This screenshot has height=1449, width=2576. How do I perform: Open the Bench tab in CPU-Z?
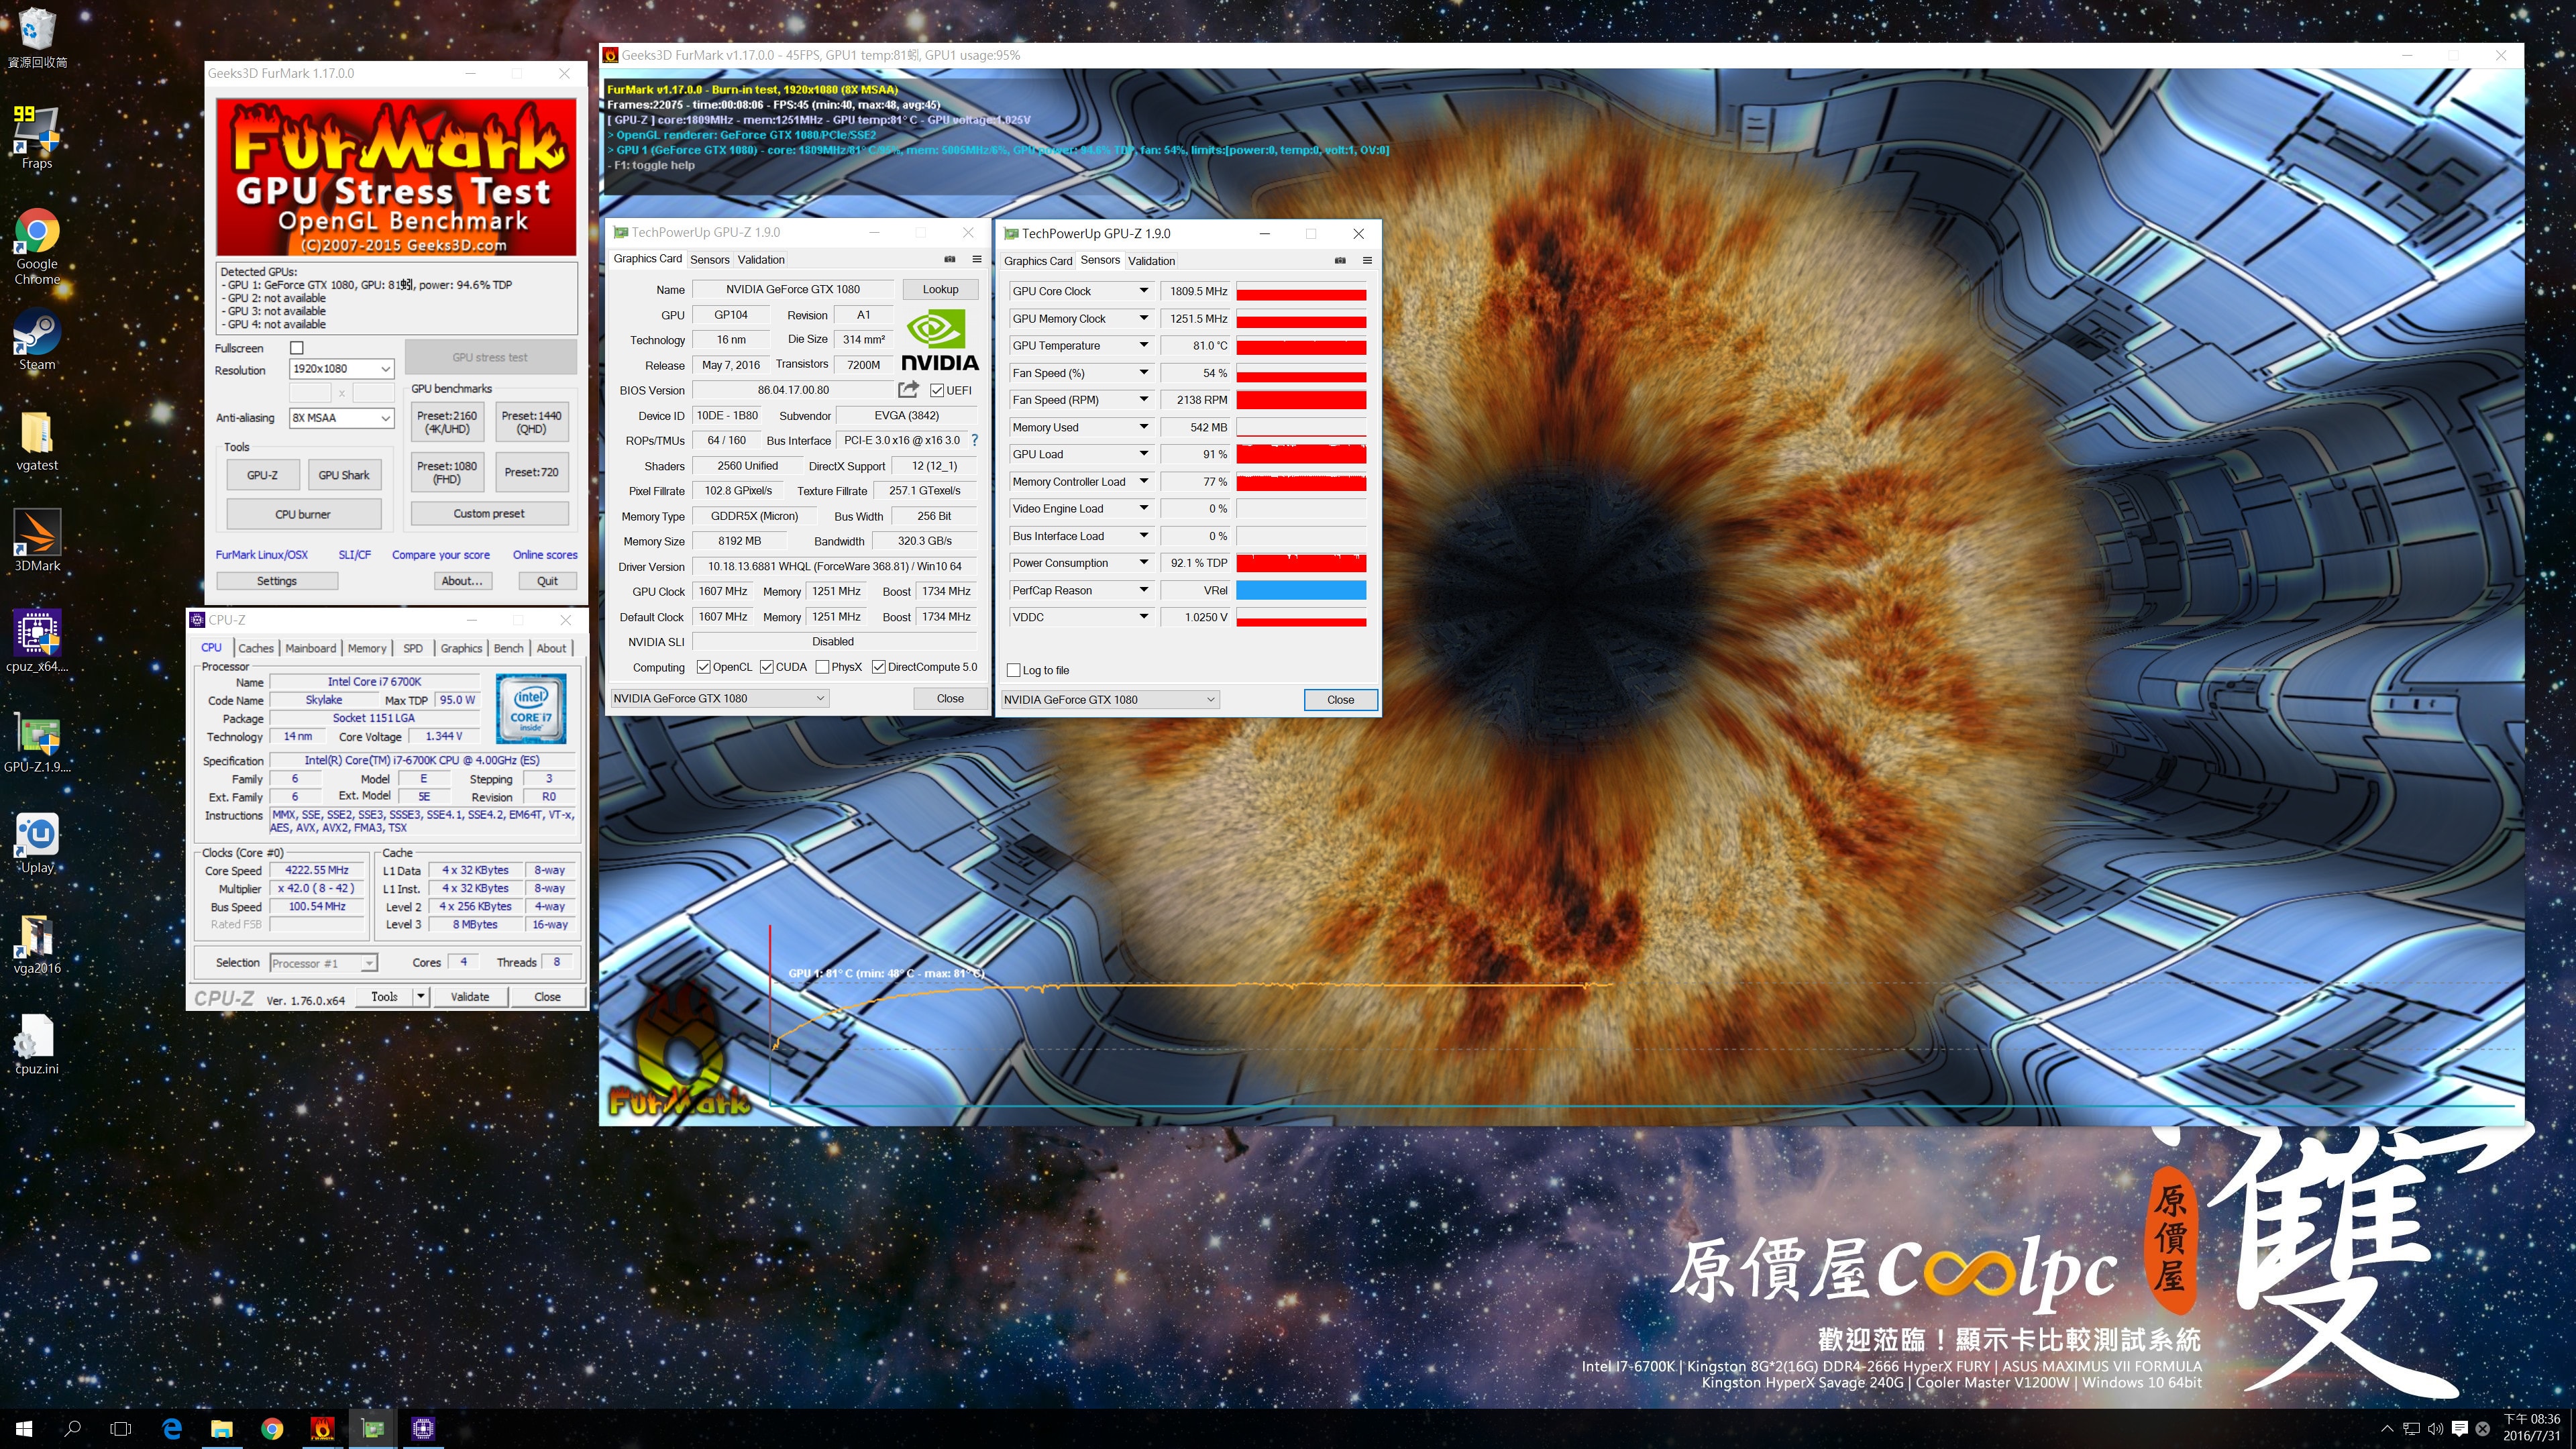point(508,648)
